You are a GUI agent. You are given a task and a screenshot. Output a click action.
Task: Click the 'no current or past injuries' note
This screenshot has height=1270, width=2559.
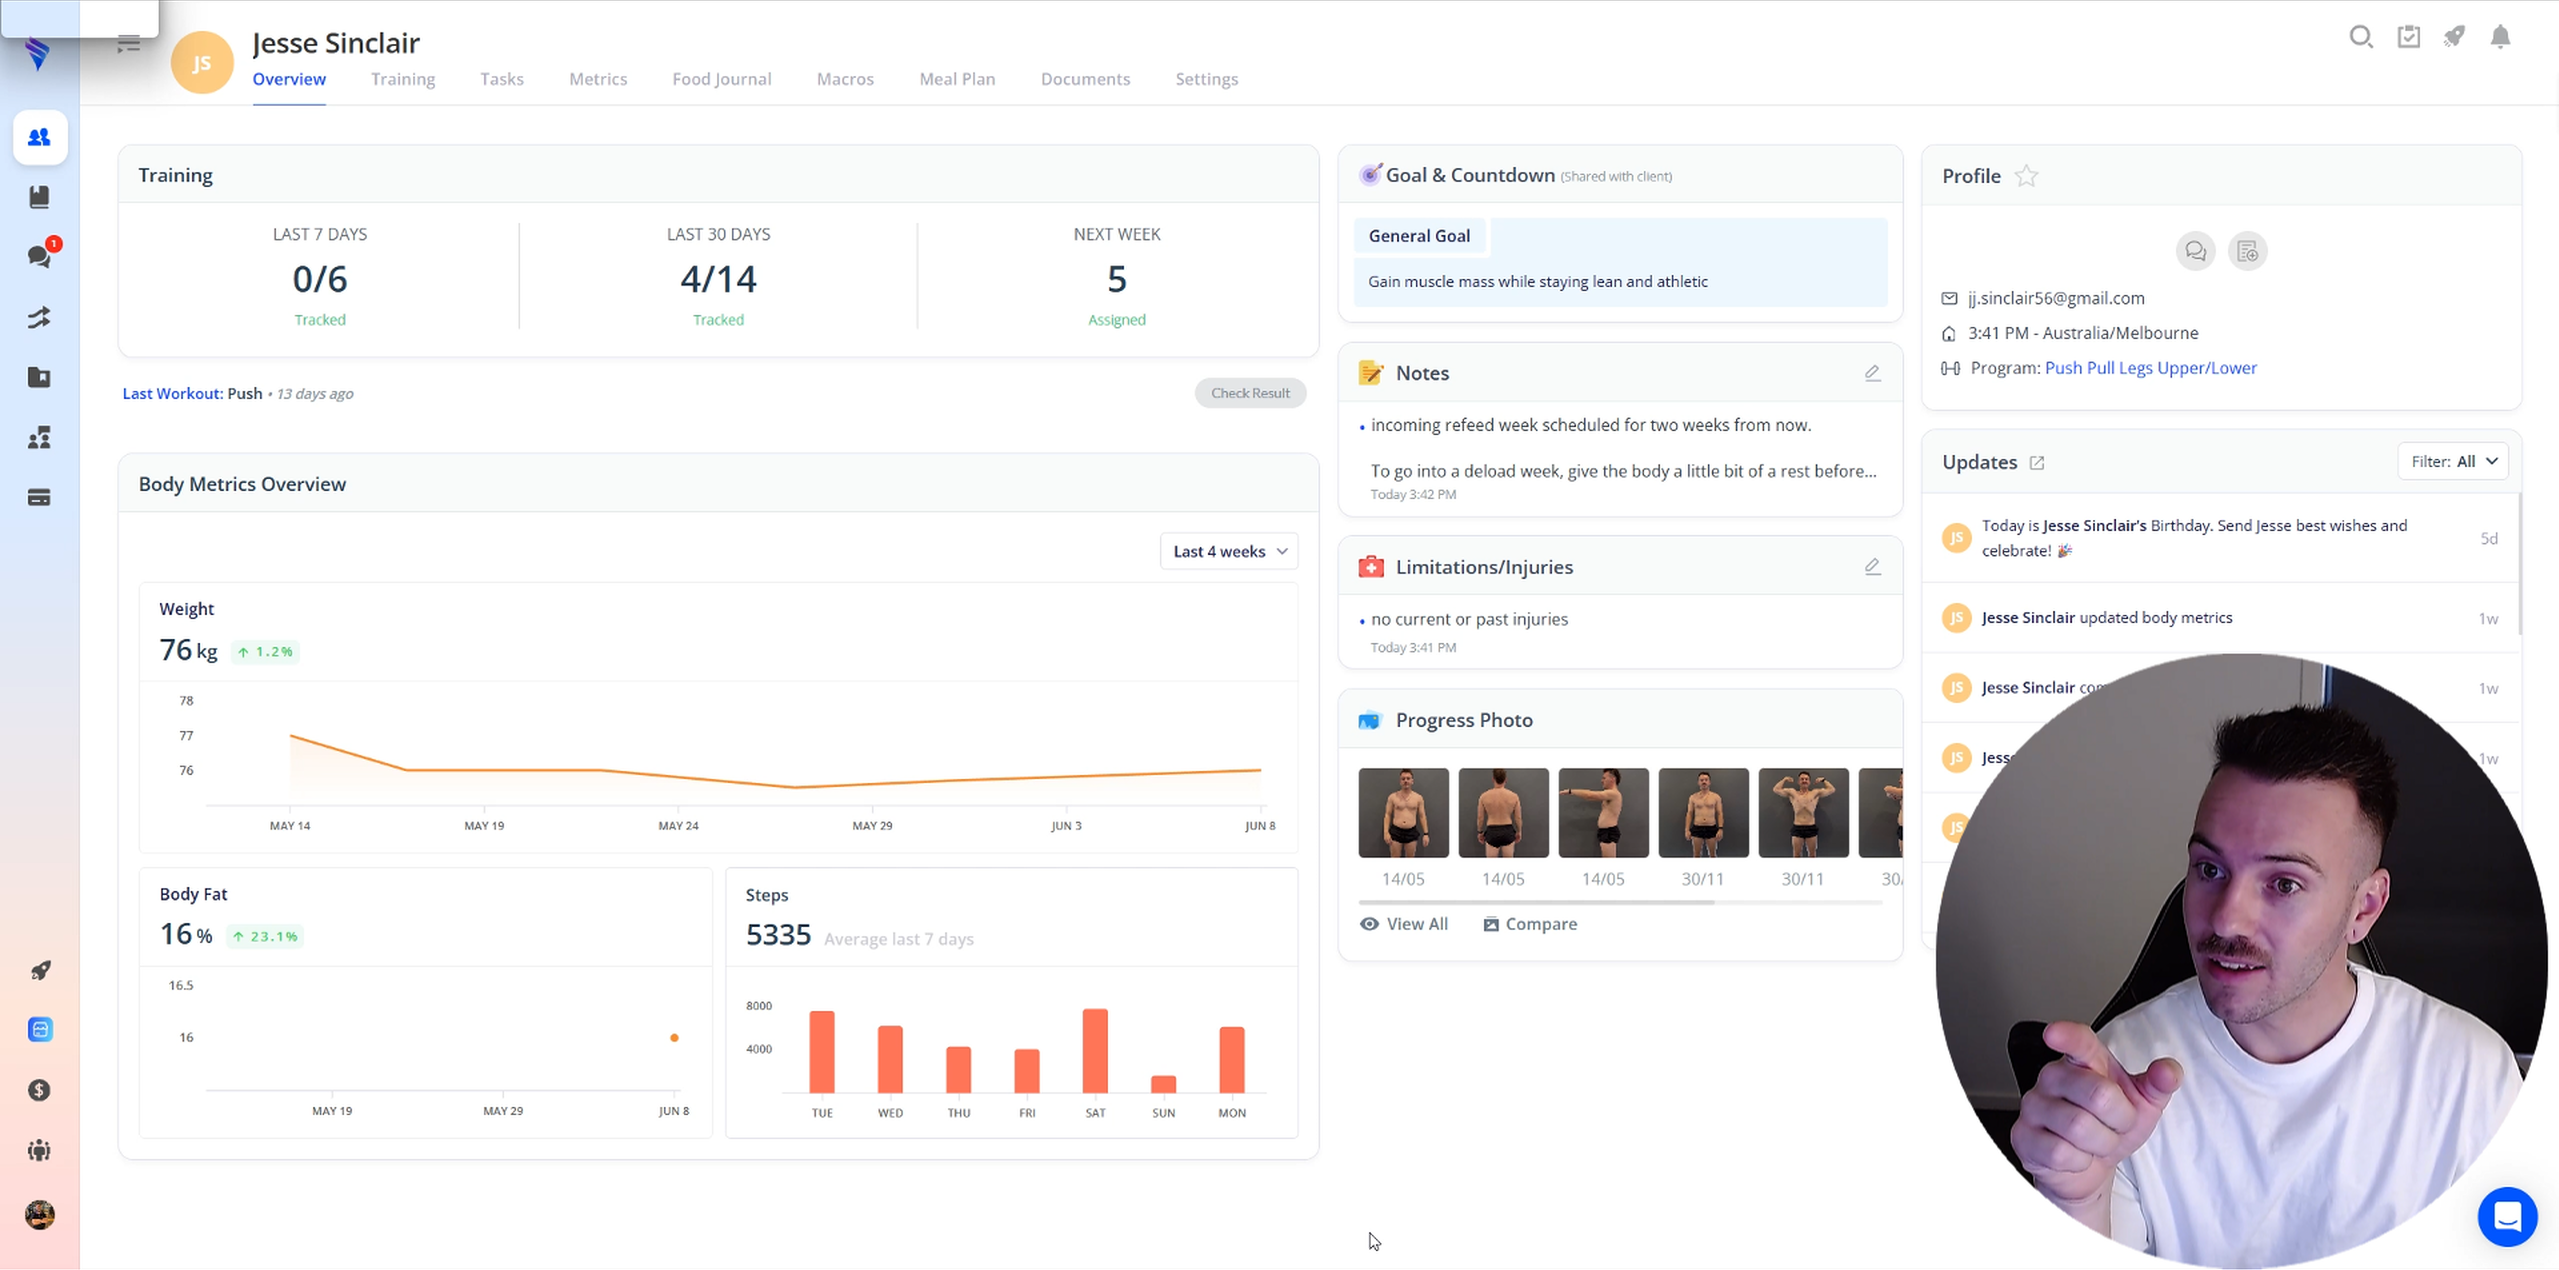pyautogui.click(x=1469, y=619)
